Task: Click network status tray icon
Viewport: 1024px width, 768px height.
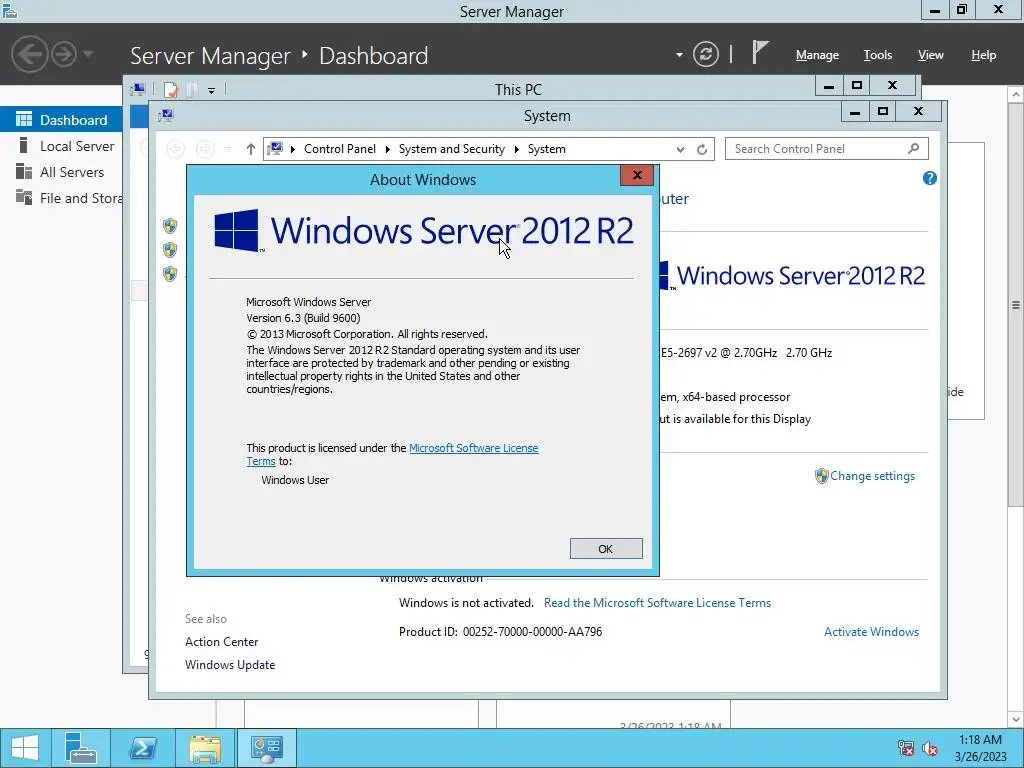Action: (x=906, y=748)
